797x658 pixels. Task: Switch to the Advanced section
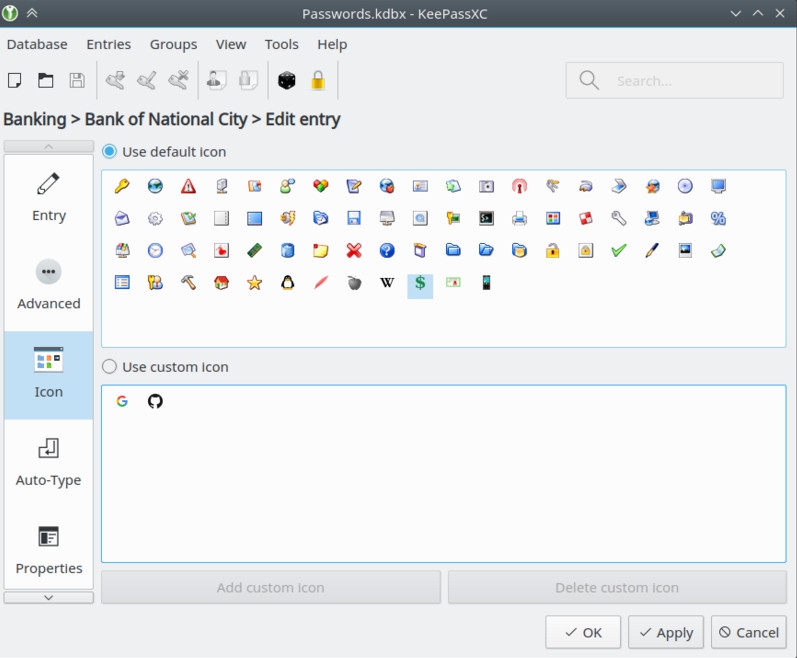pyautogui.click(x=49, y=287)
